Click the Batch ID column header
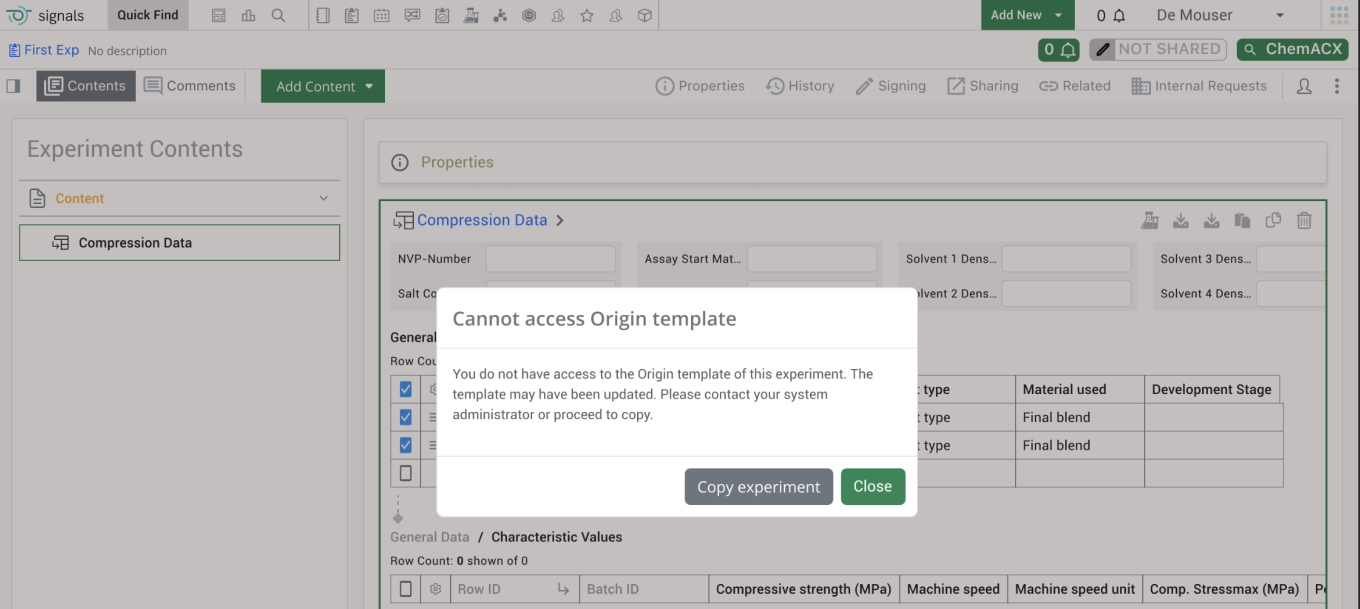Image resolution: width=1360 pixels, height=609 pixels. click(x=644, y=589)
